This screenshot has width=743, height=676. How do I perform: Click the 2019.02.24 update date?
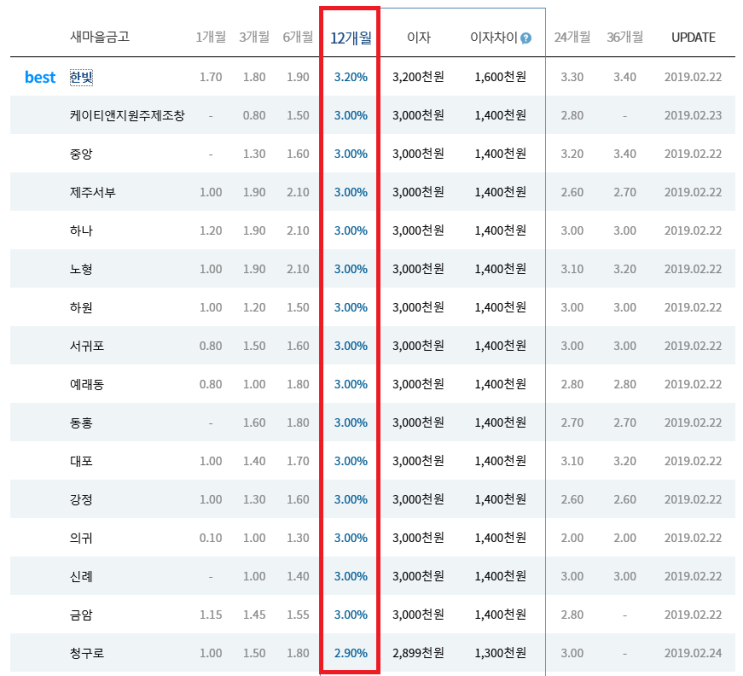(693, 653)
